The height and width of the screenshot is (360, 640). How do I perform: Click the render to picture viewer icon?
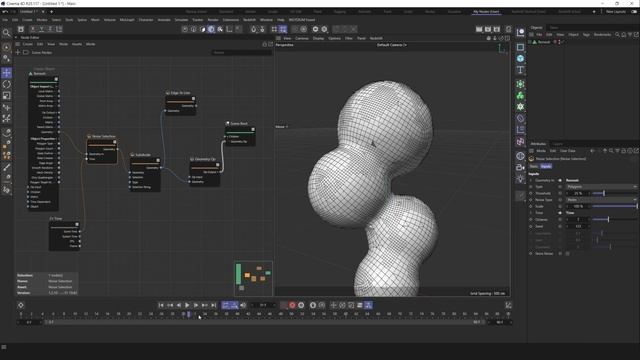(488, 29)
